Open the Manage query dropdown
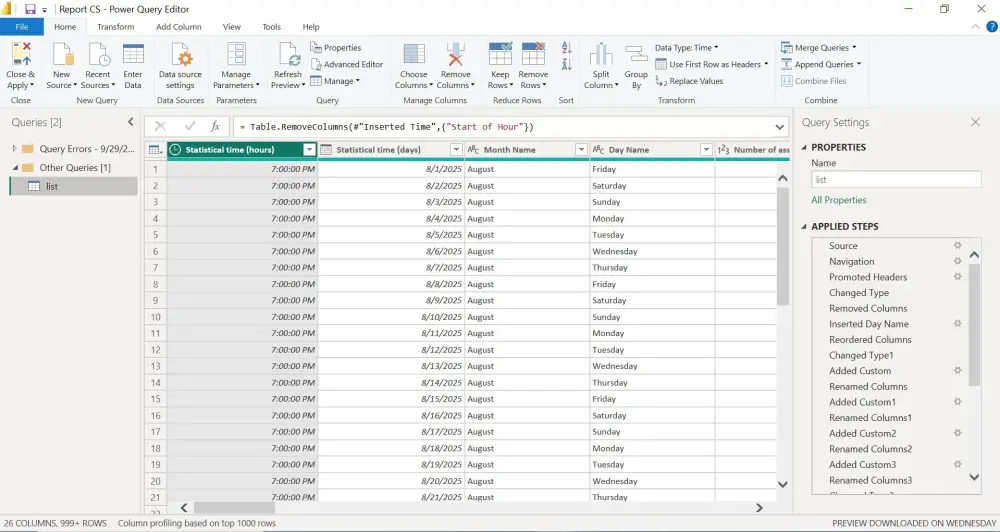 click(335, 81)
